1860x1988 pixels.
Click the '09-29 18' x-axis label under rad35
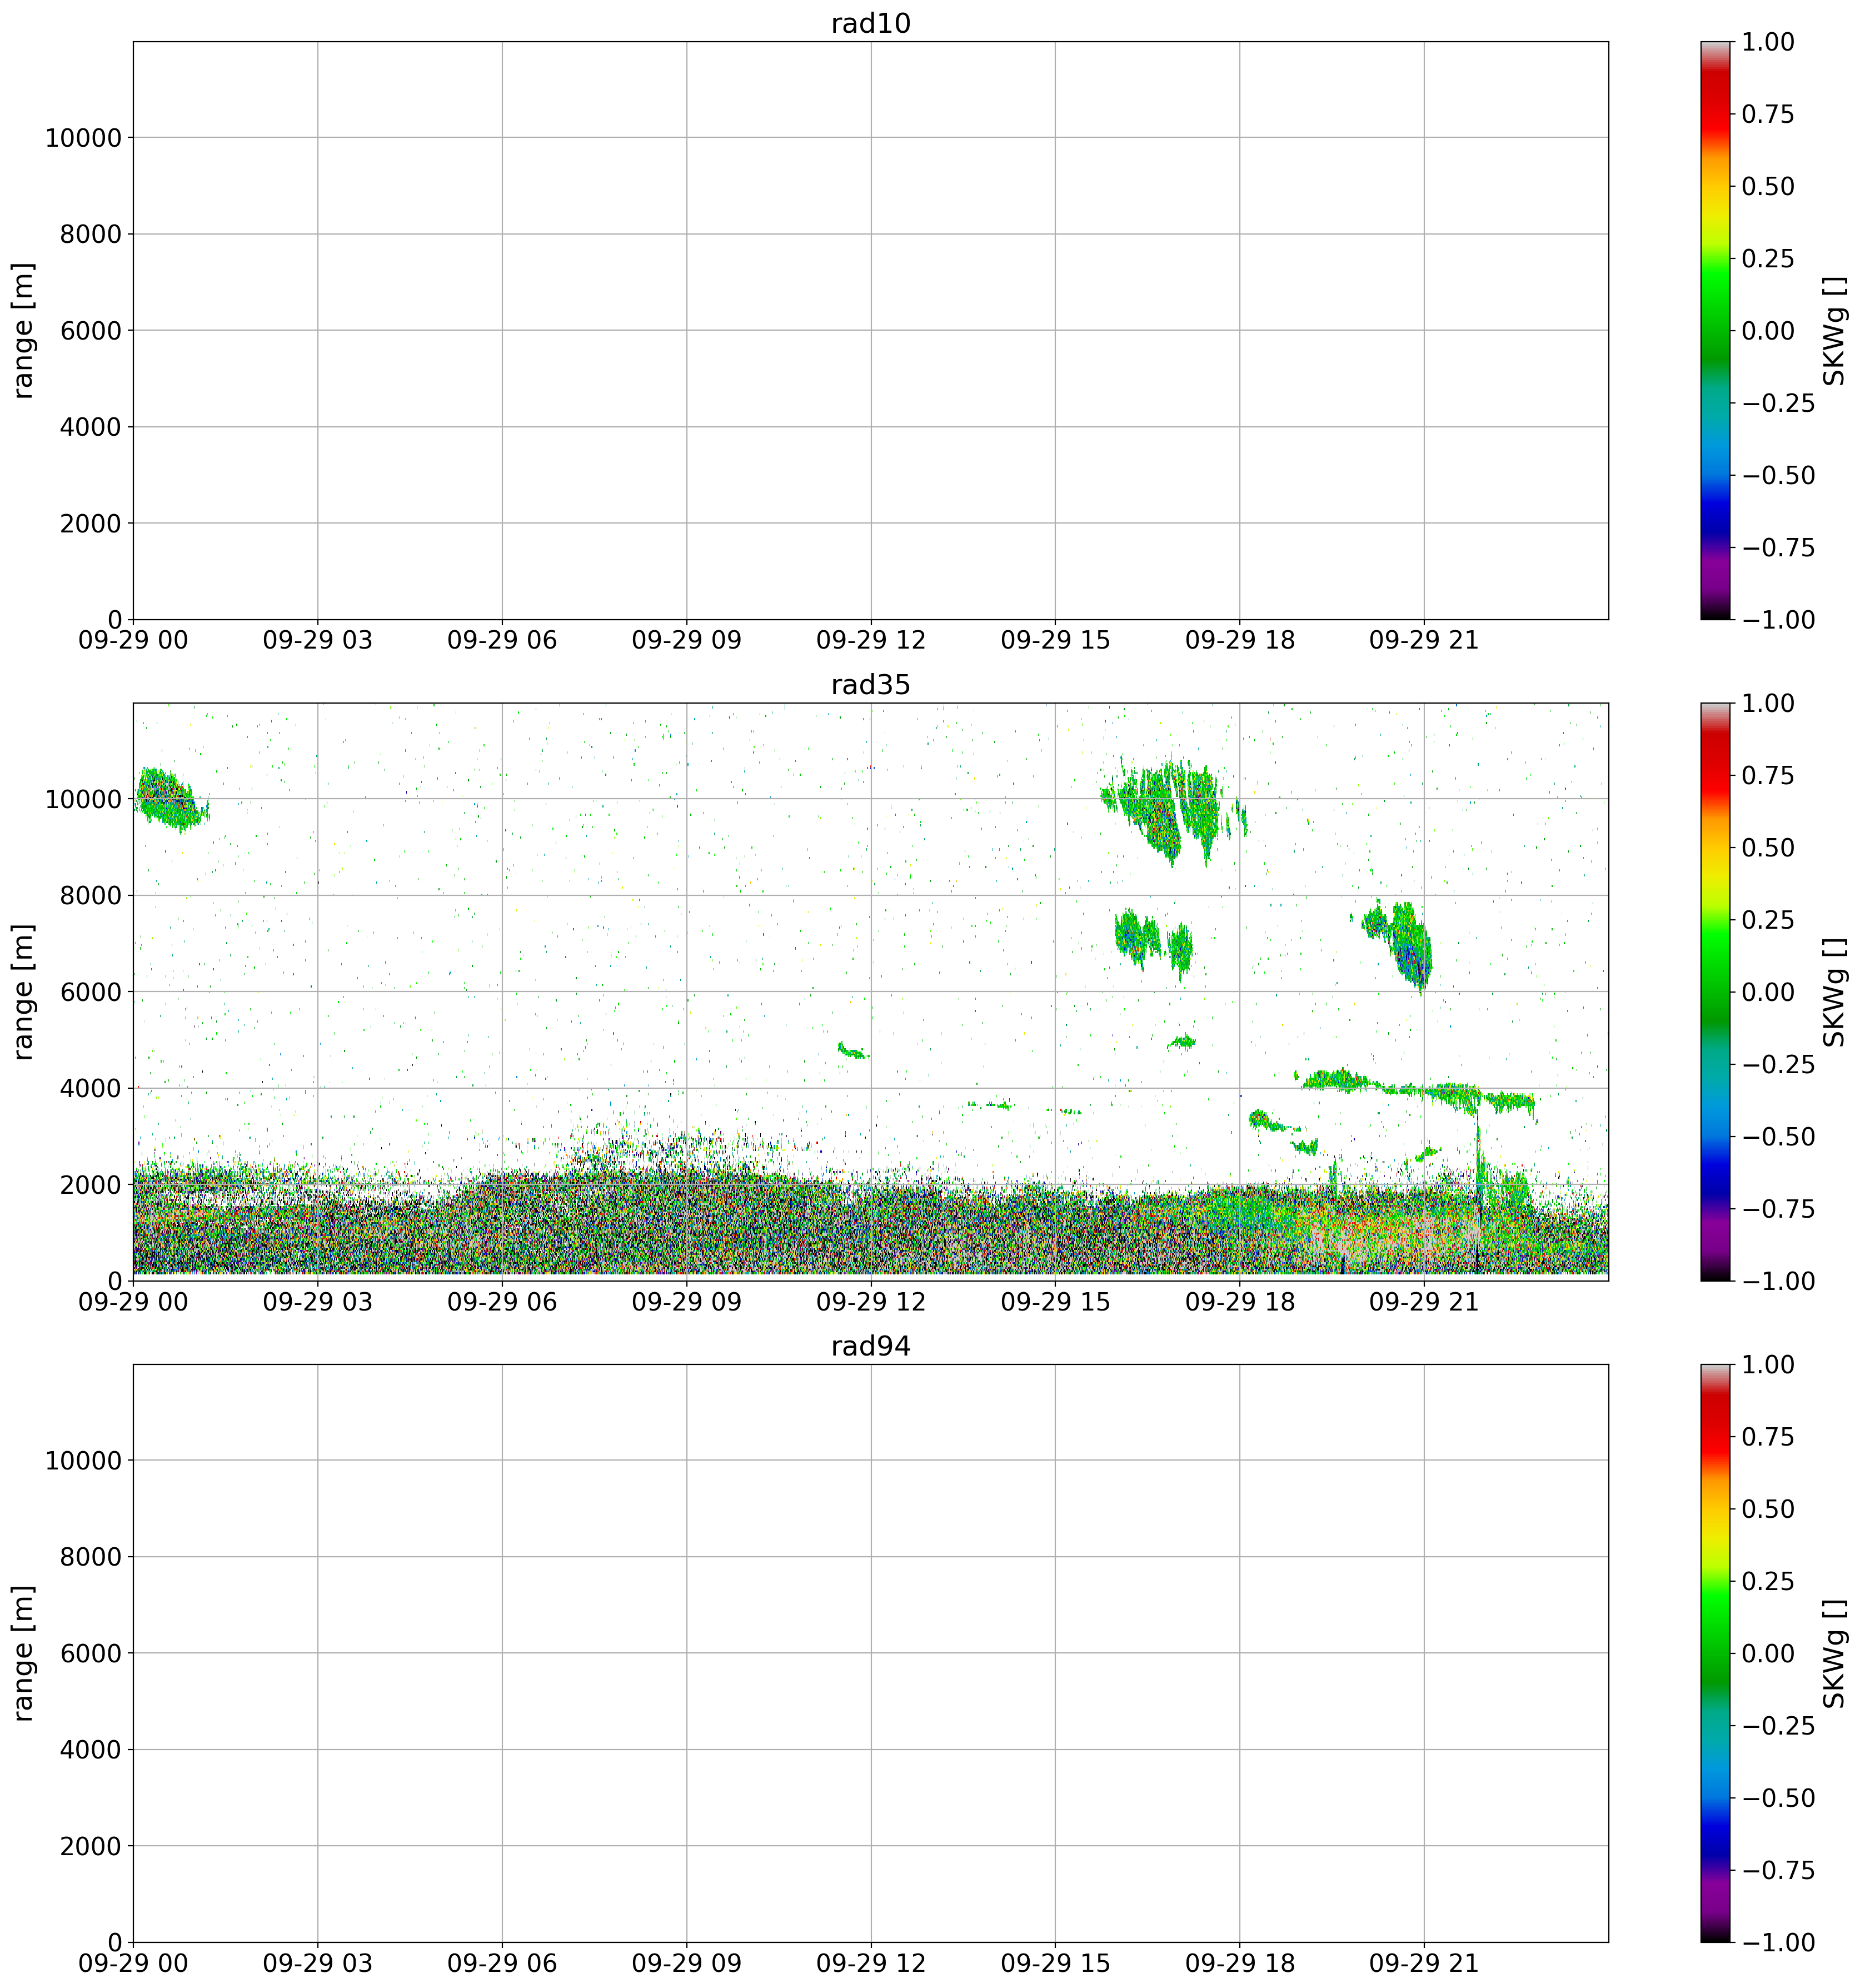click(1239, 1302)
